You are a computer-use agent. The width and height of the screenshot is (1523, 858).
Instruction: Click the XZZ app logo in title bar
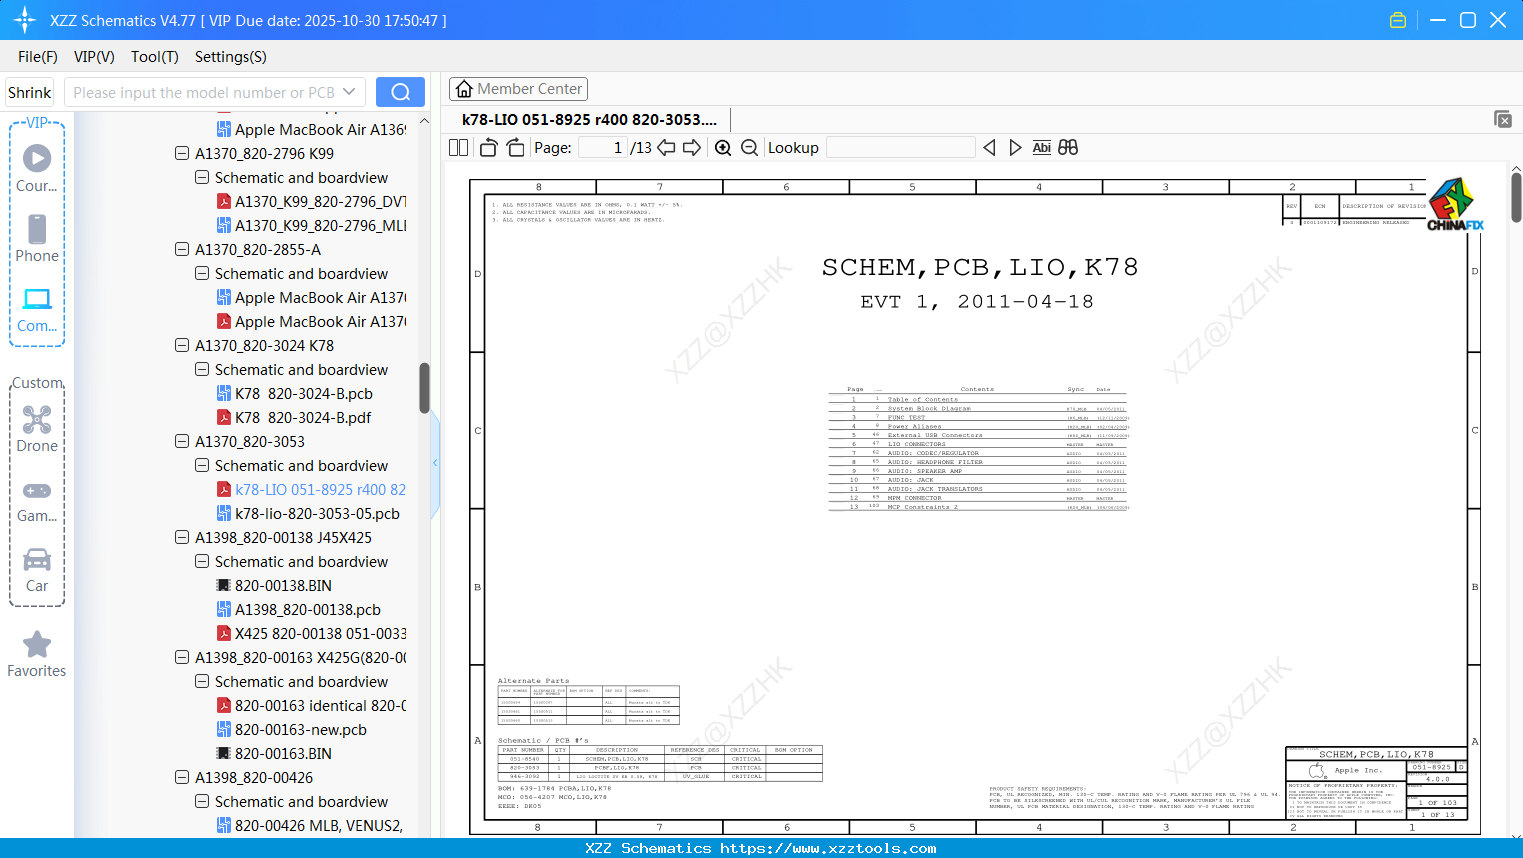tap(24, 20)
